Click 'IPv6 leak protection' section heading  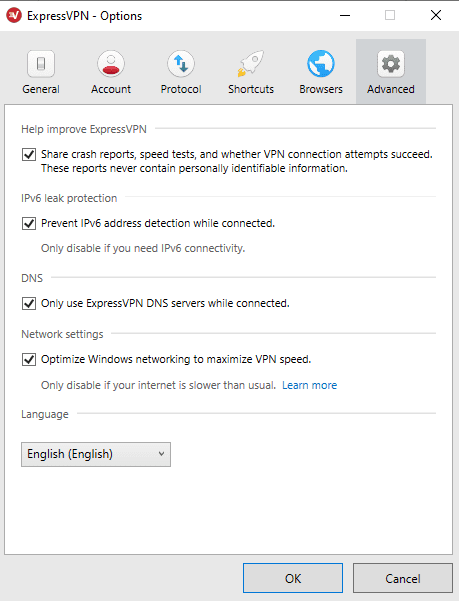(69, 198)
